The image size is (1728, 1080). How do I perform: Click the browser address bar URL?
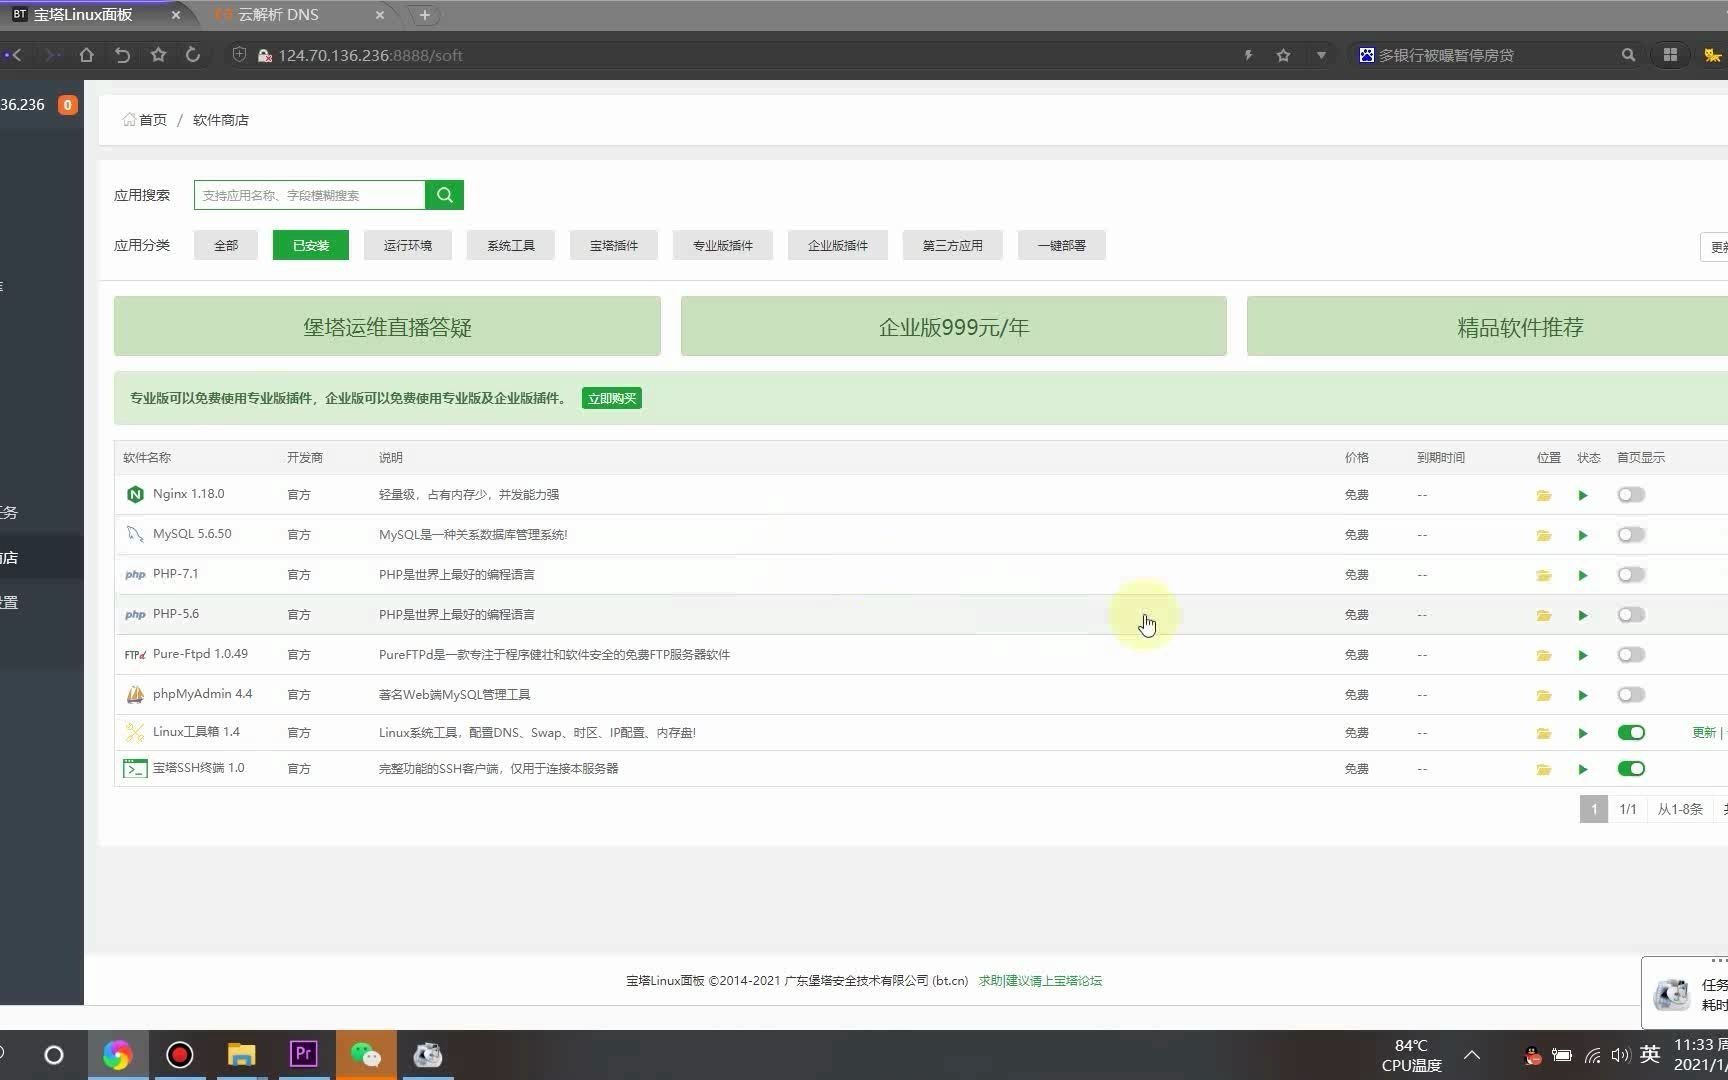point(370,55)
